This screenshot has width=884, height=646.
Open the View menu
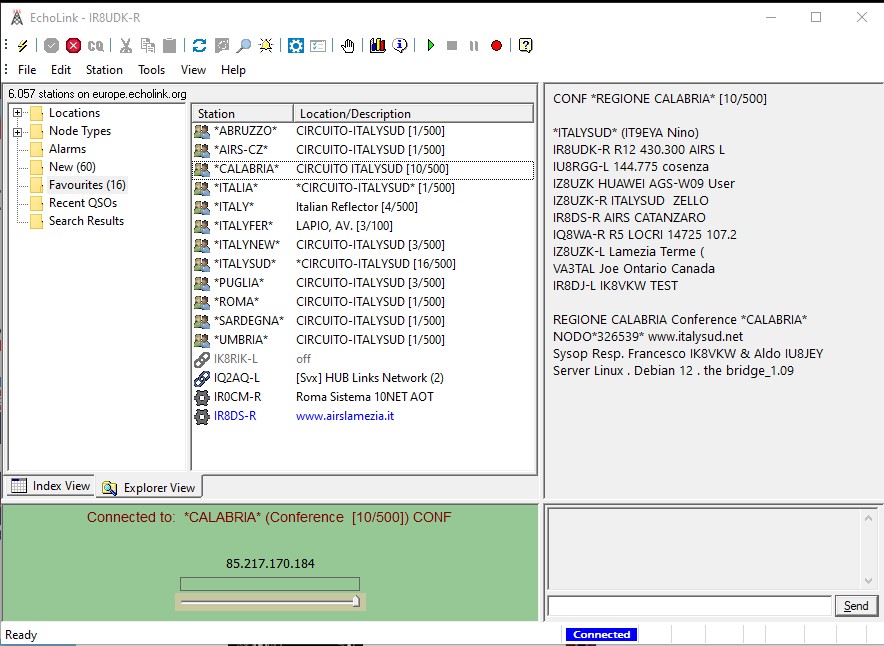click(193, 70)
